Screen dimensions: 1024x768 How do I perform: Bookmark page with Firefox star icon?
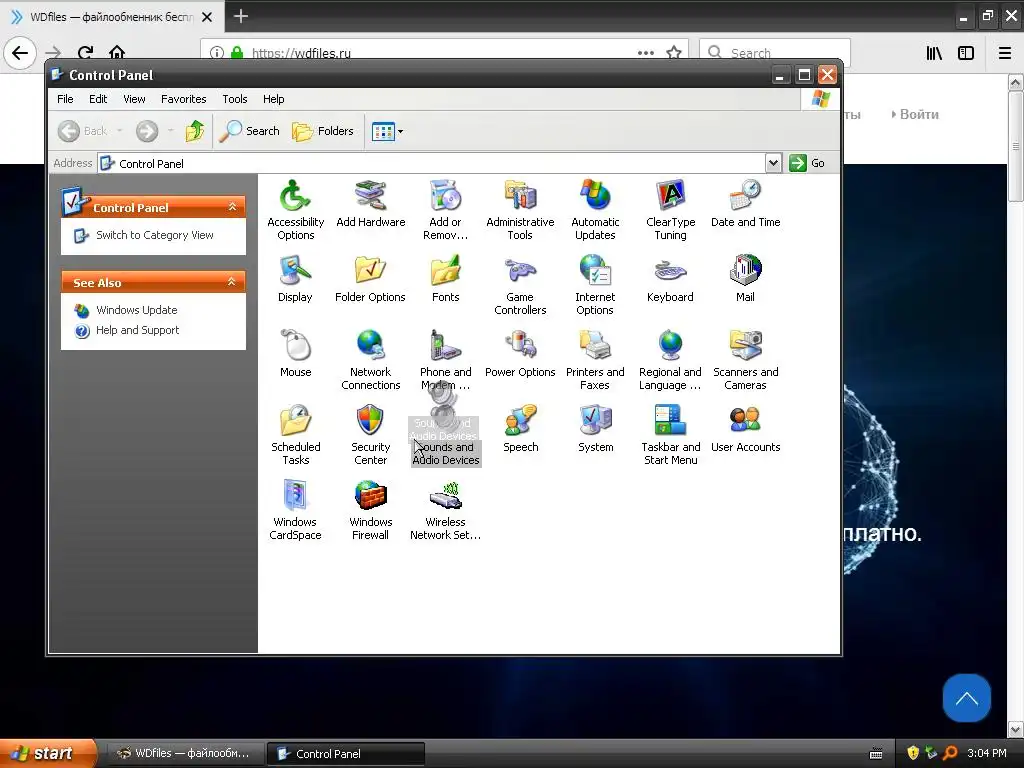click(674, 53)
